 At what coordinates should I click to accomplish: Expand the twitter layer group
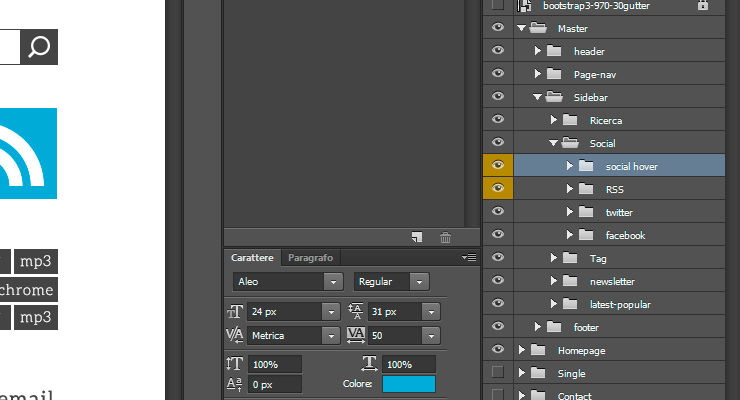(569, 212)
